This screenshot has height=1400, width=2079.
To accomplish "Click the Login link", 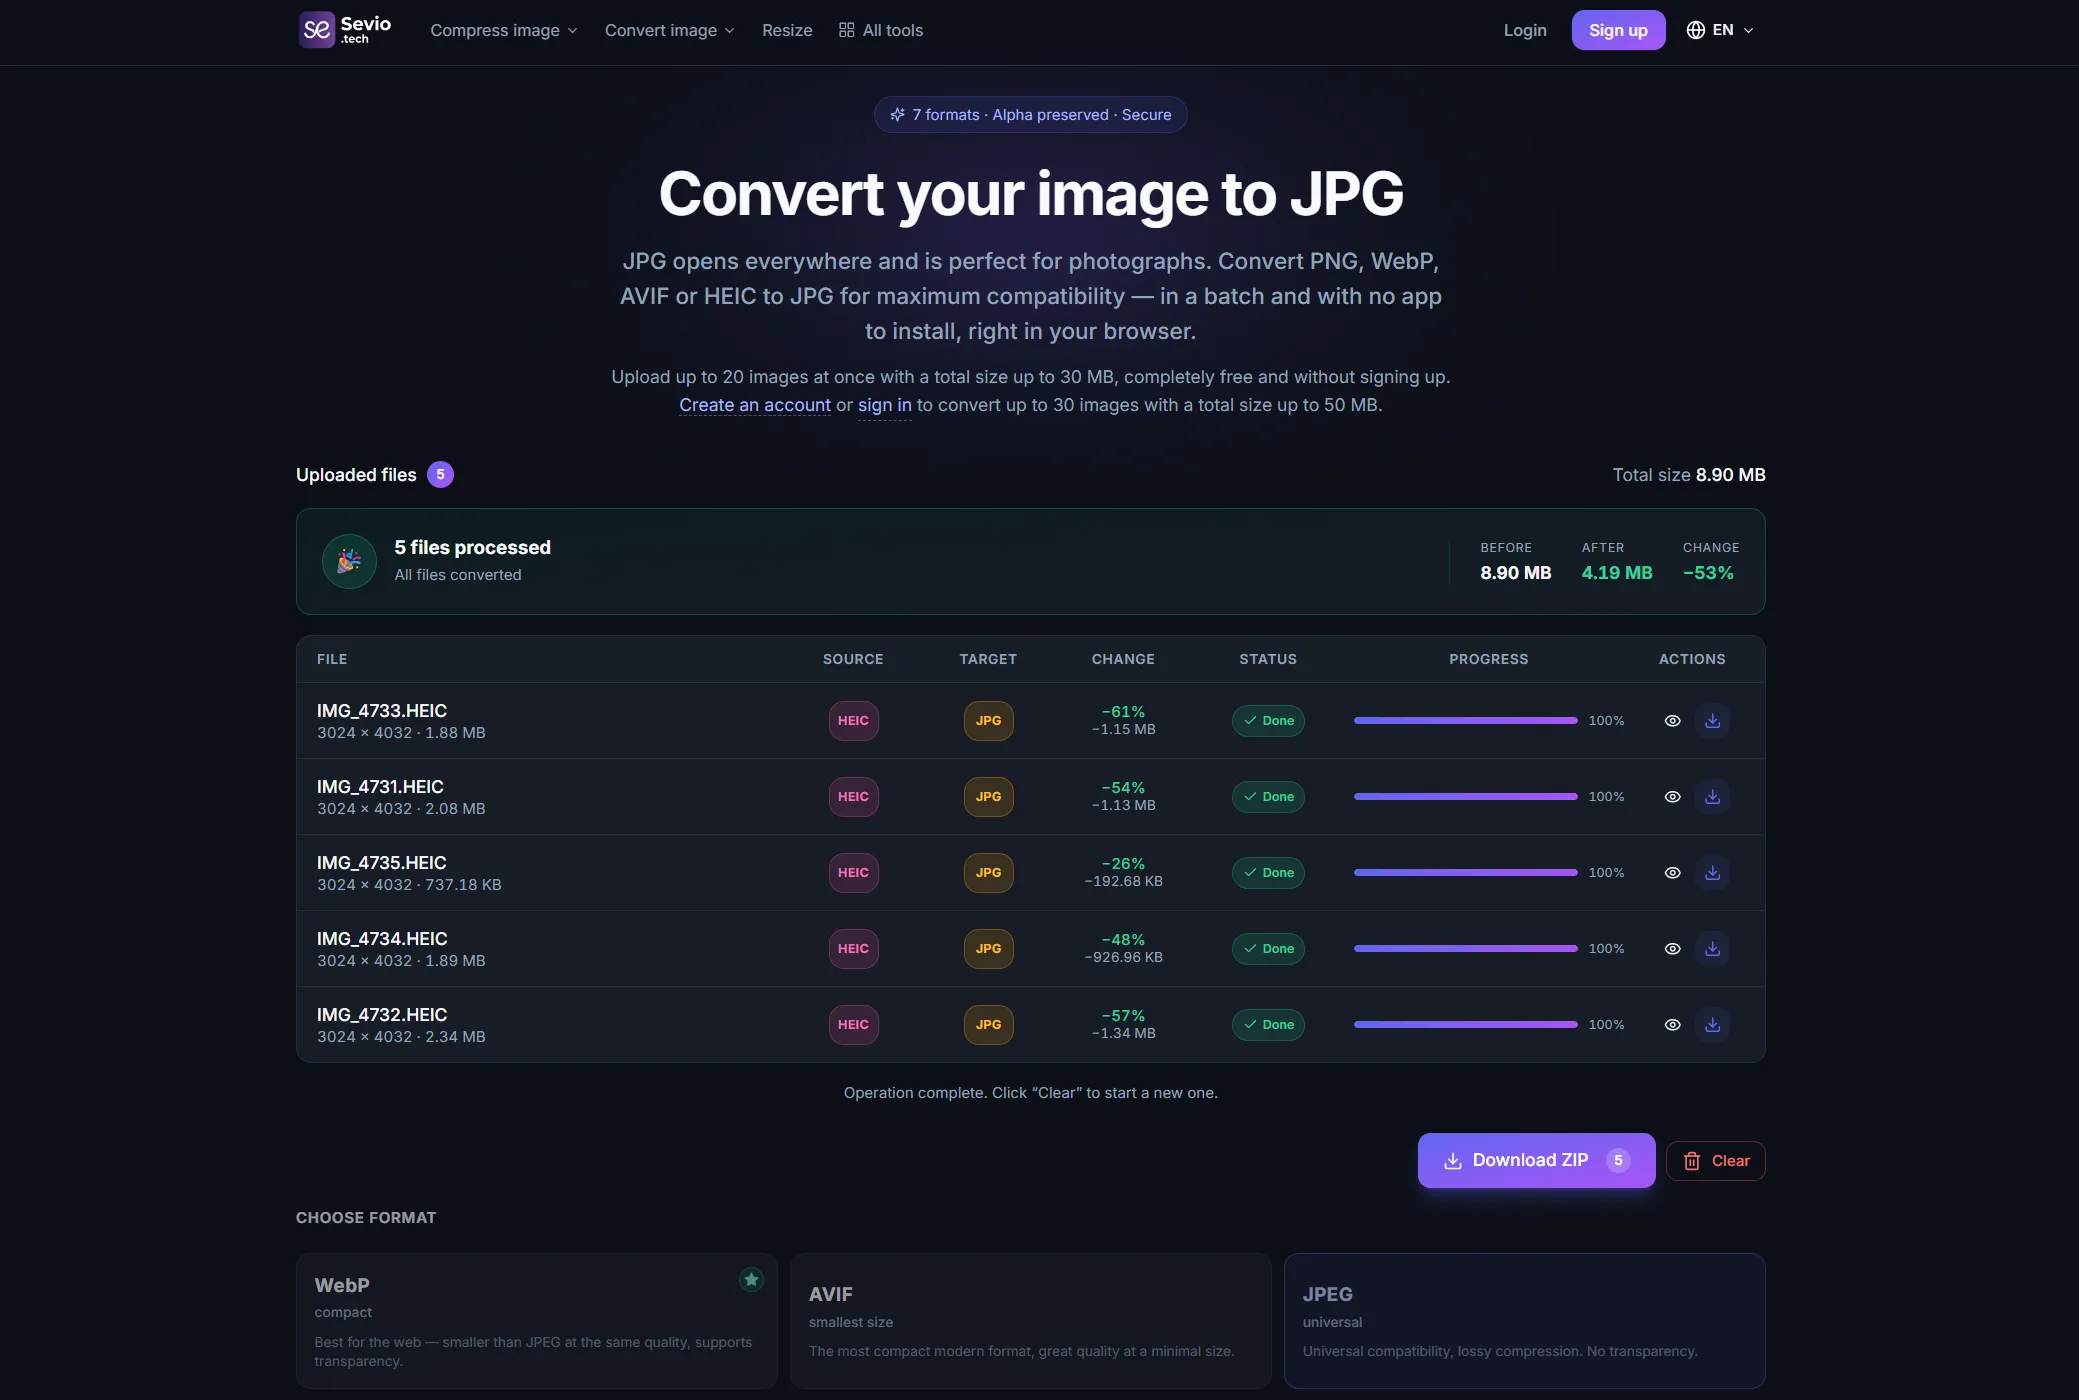I will pos(1525,30).
